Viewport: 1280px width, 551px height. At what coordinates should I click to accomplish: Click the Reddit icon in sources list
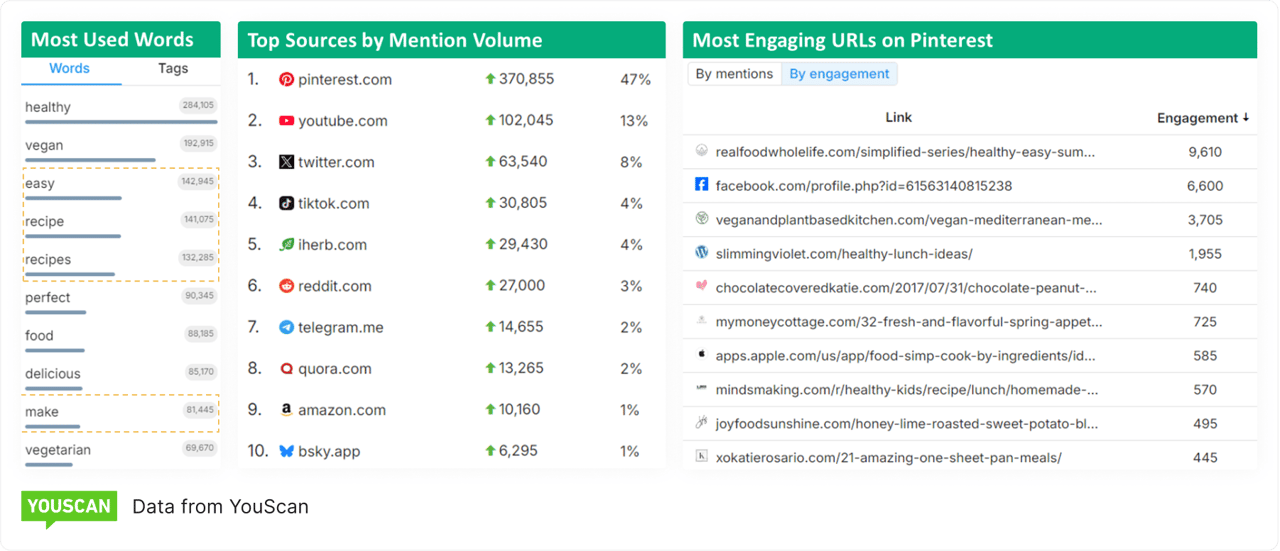(x=286, y=286)
